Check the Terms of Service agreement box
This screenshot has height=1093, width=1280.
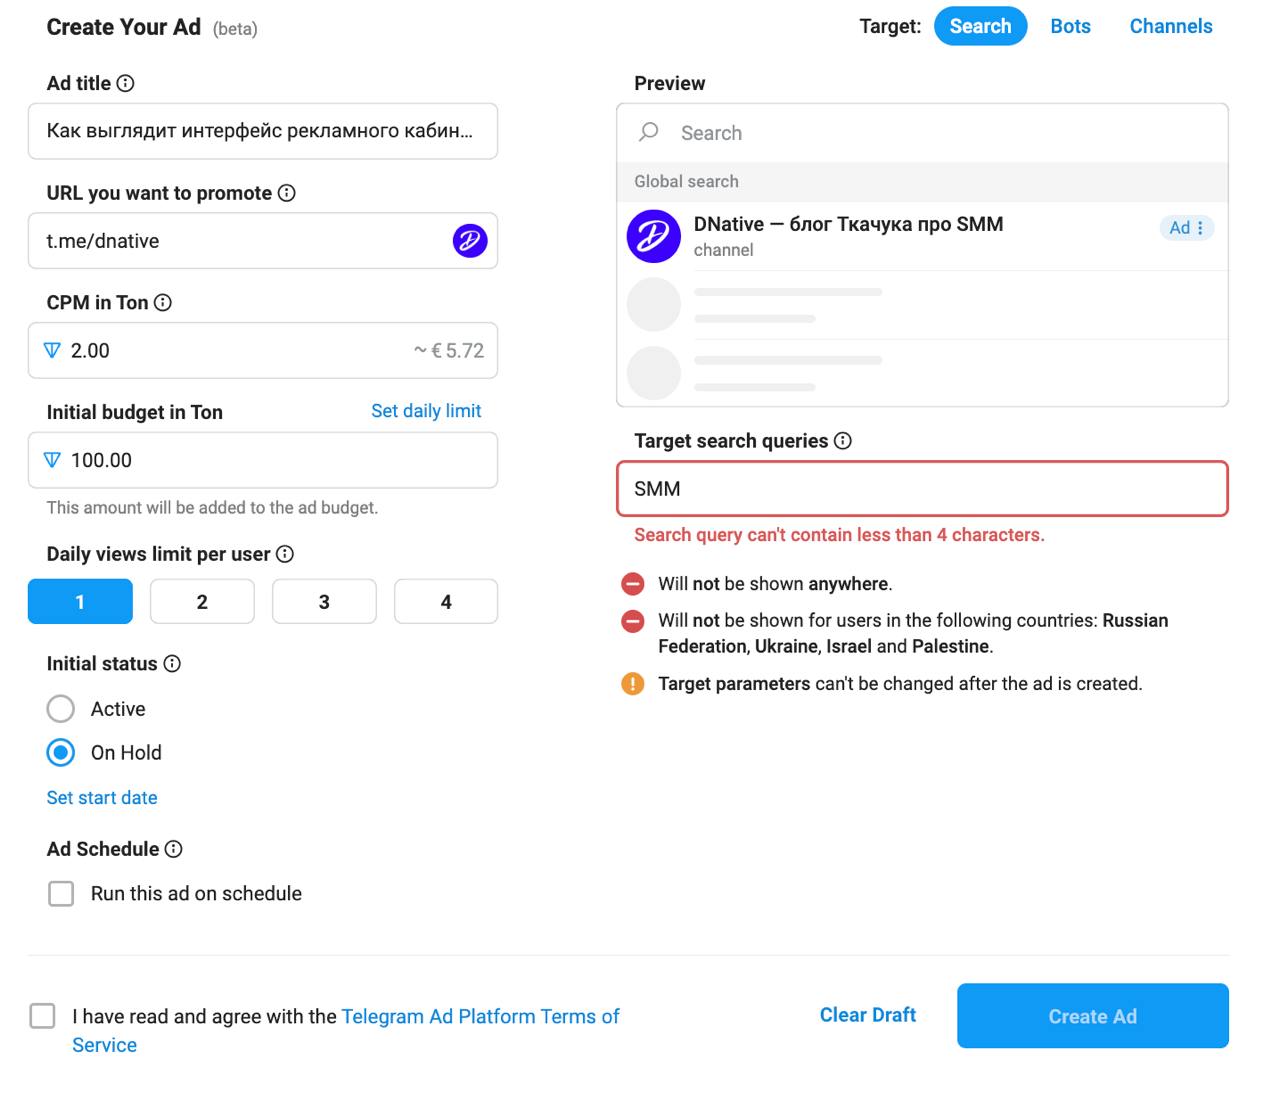click(42, 1015)
